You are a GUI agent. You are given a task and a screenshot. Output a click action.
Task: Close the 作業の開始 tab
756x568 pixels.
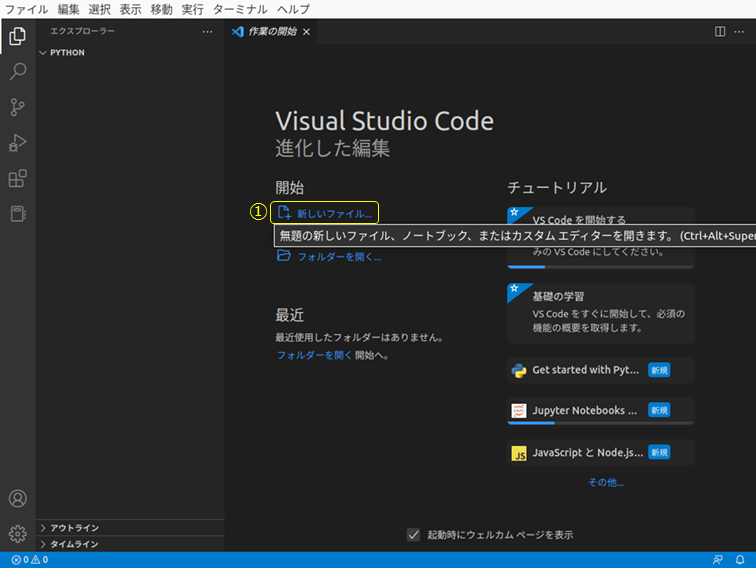point(307,32)
